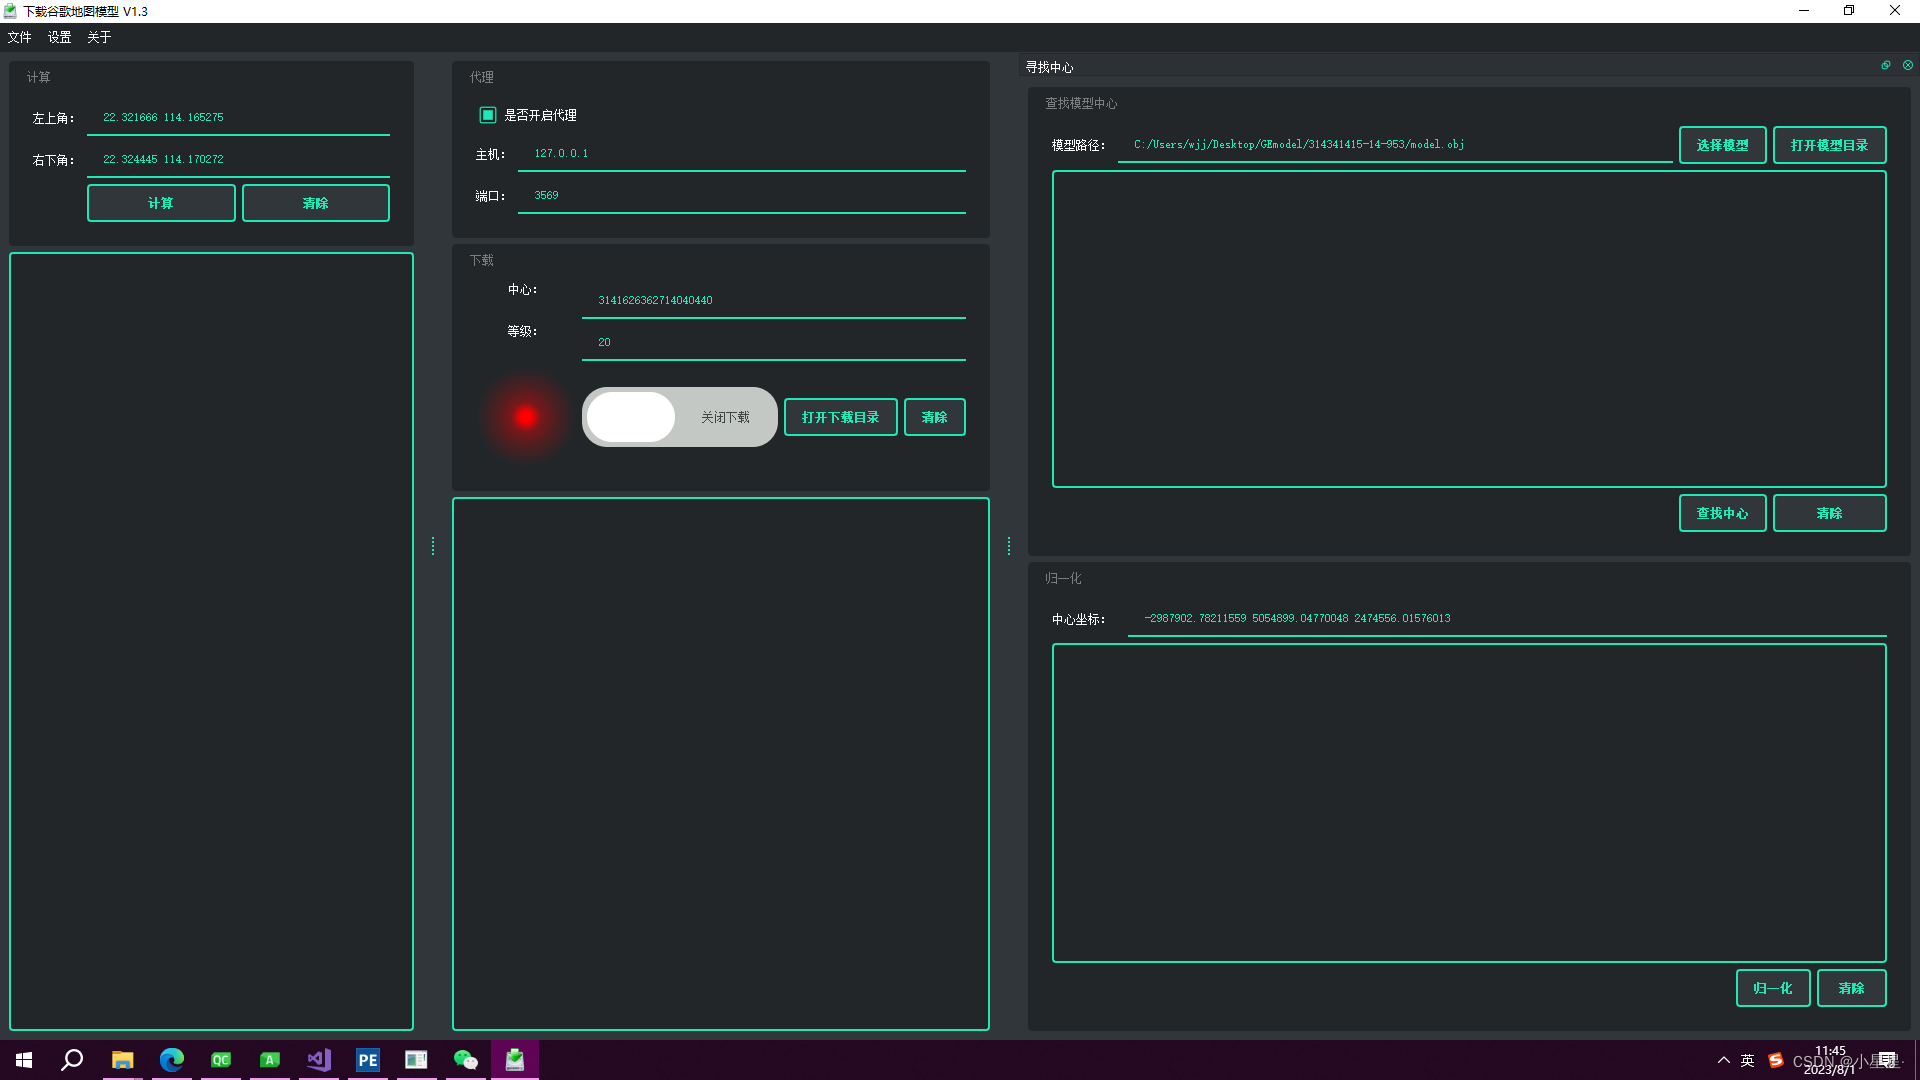Focus the 左上角 coordinate field
Viewport: 1920px width, 1080px height.
[238, 118]
